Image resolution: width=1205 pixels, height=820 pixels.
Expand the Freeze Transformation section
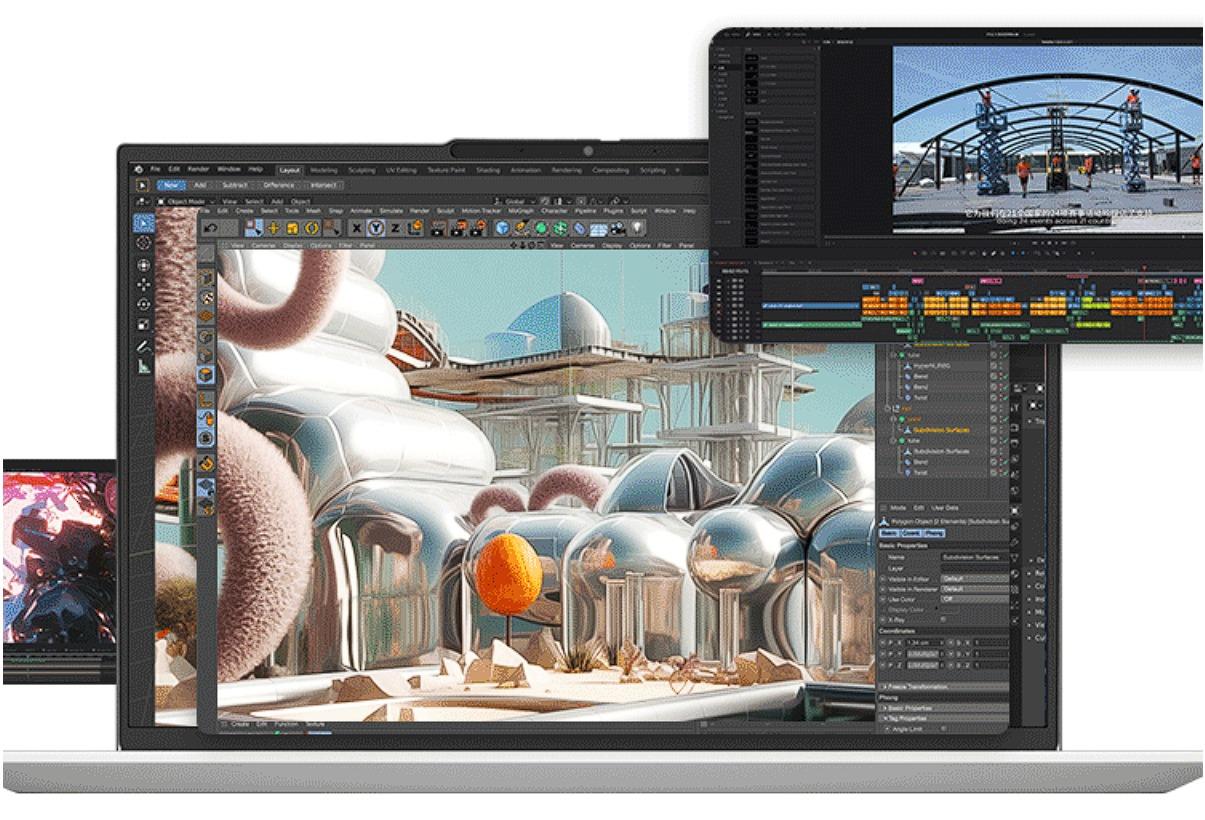pos(942,687)
